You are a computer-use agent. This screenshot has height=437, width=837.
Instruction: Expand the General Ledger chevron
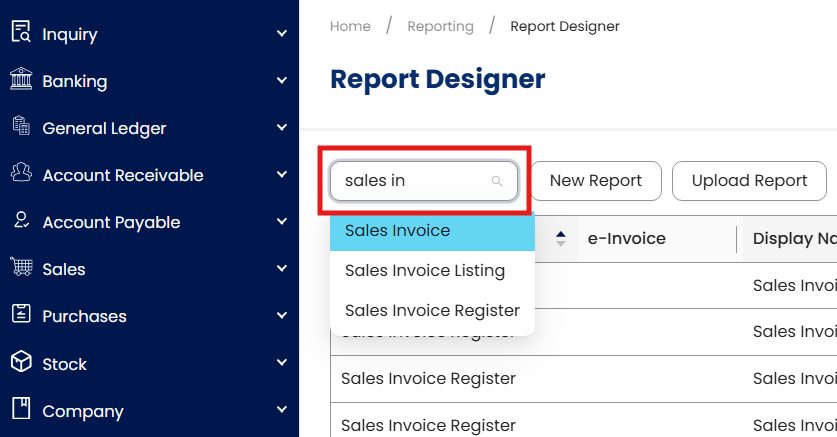[281, 128]
